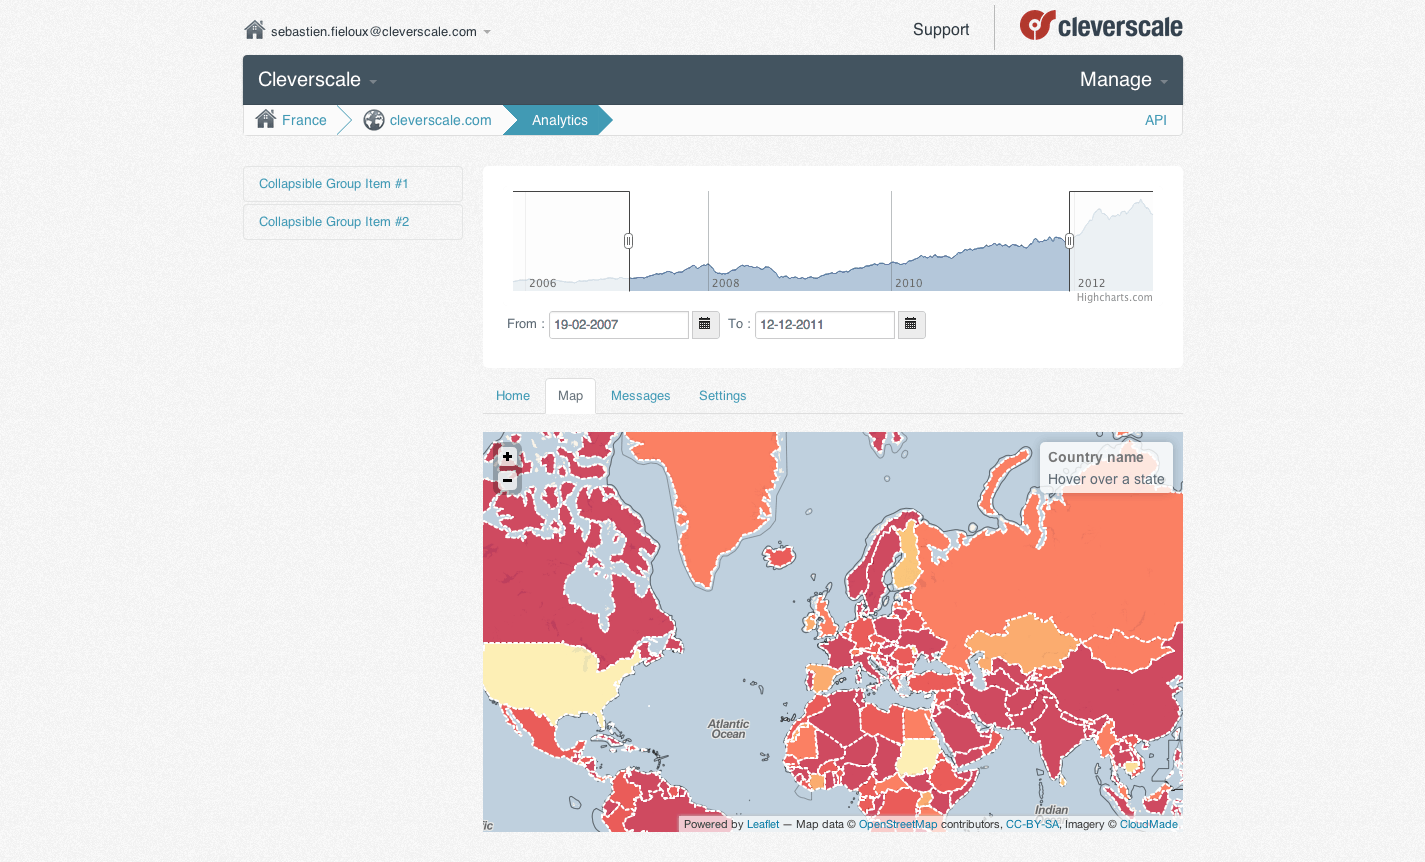Click the 2008 label on the chart

pyautogui.click(x=726, y=283)
